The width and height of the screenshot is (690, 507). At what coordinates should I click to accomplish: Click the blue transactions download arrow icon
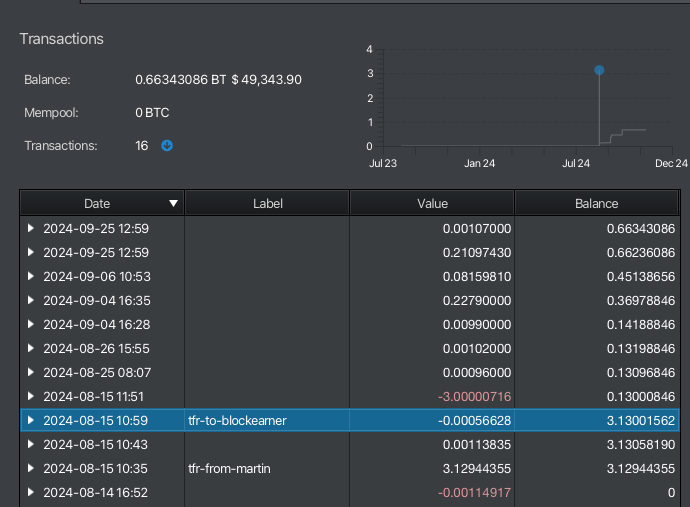(167, 146)
